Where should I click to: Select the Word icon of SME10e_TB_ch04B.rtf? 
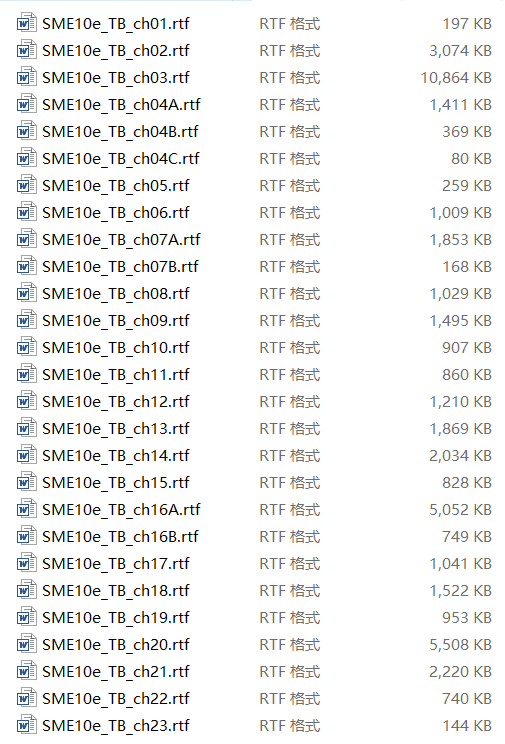[26, 131]
